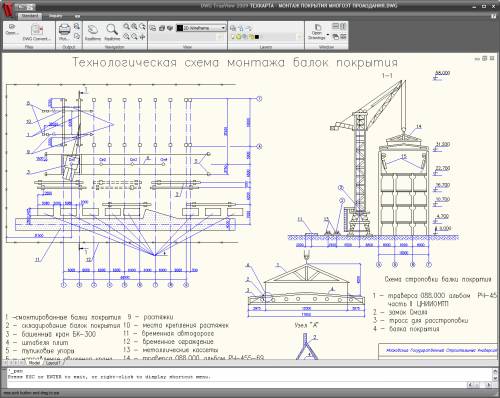Open the Named Views icon in View panel

(153, 28)
